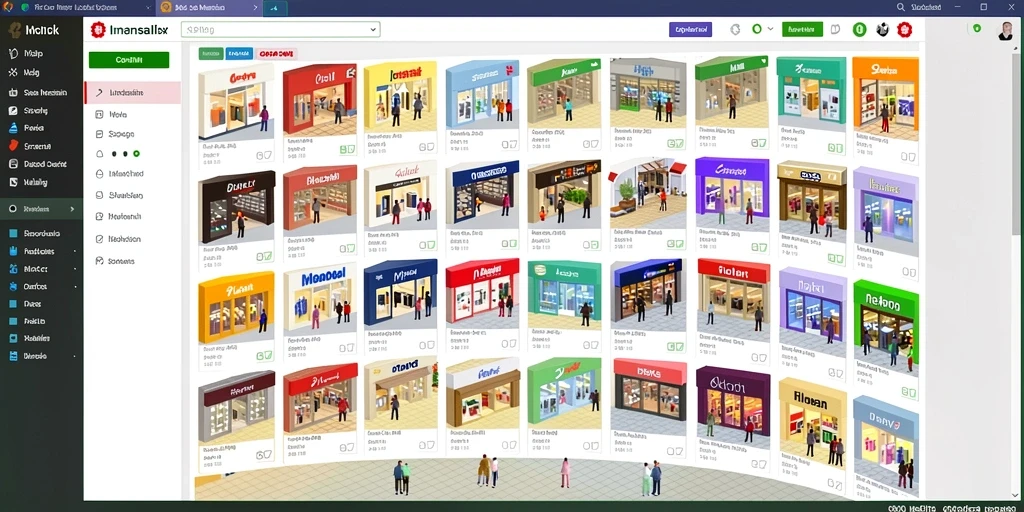Click the red Imansallex logo icon
Image resolution: width=1024 pixels, height=512 pixels.
point(98,29)
